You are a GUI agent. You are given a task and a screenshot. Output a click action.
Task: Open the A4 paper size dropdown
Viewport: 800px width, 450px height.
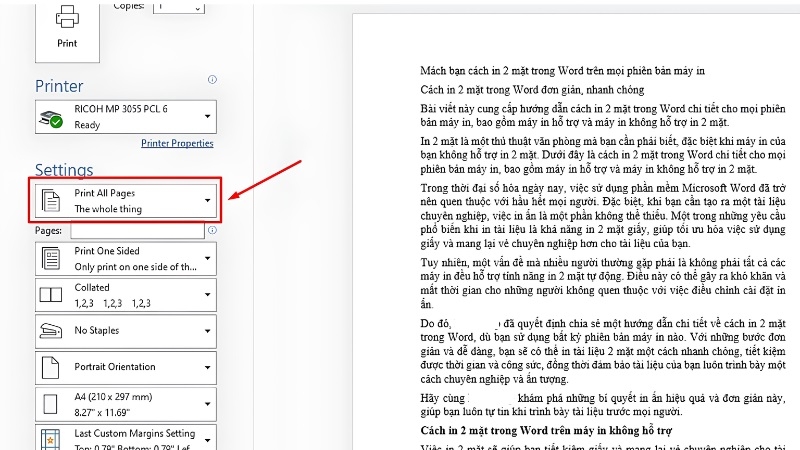[126, 404]
